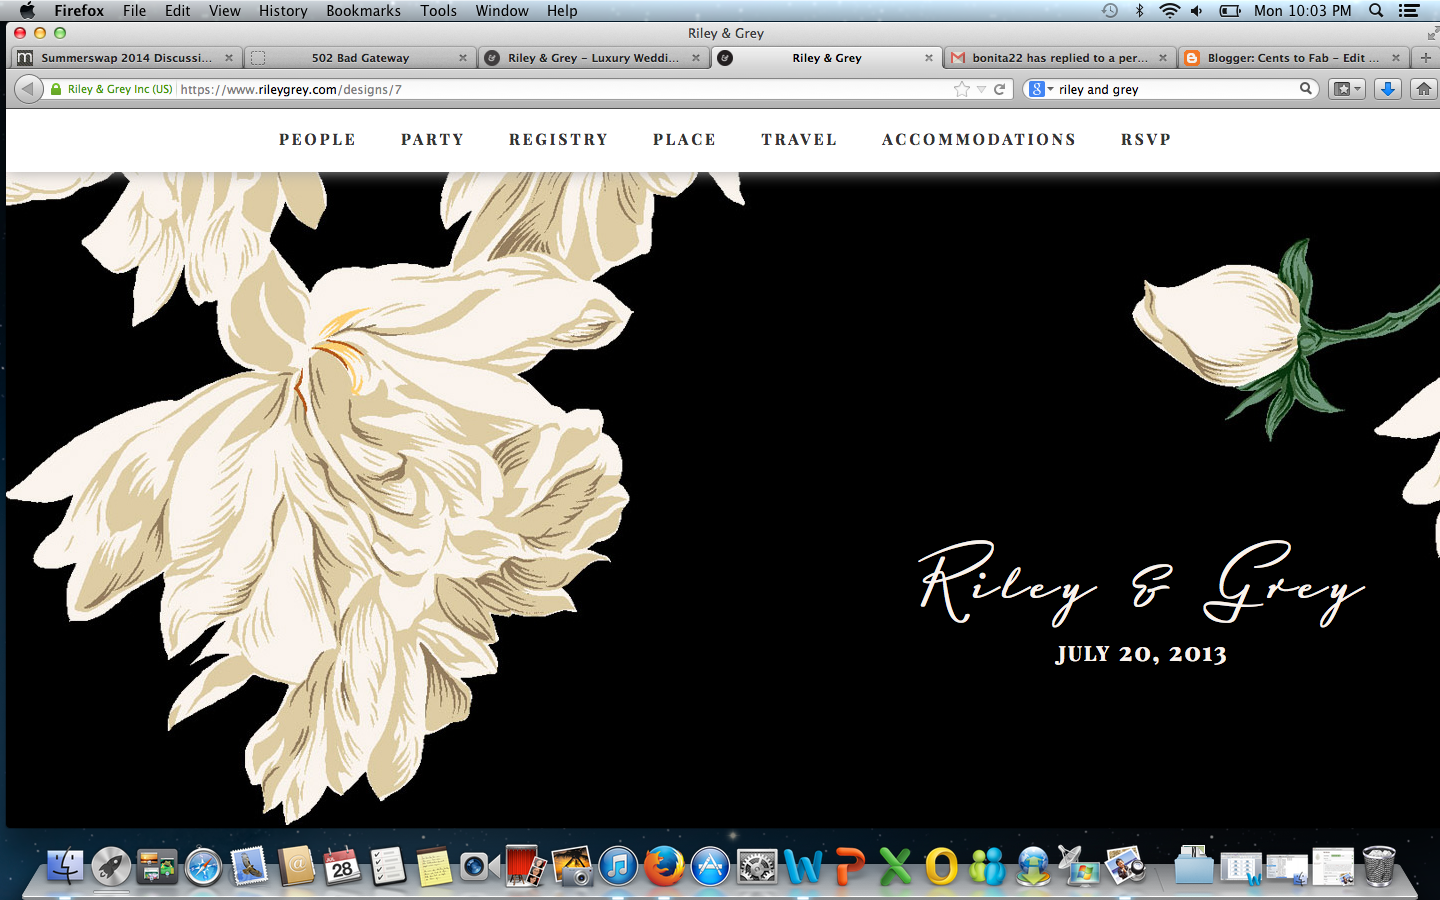Bookmark this page with the star icon
1440x900 pixels.
[962, 89]
